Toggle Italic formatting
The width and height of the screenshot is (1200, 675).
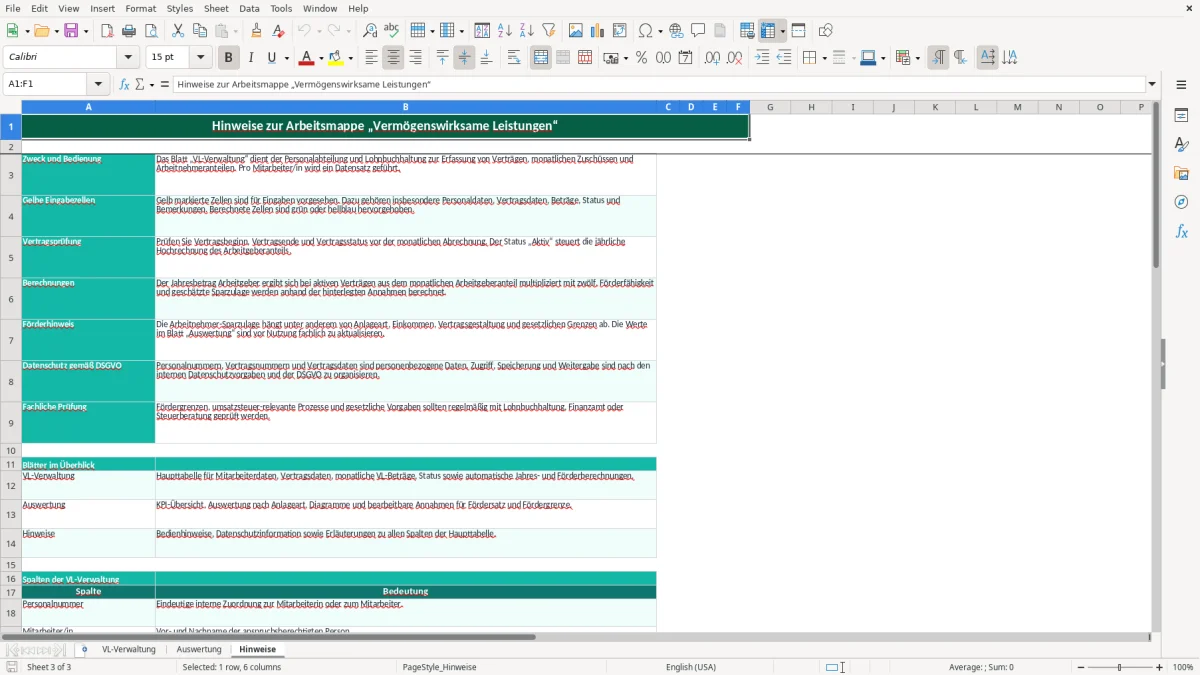tap(250, 58)
